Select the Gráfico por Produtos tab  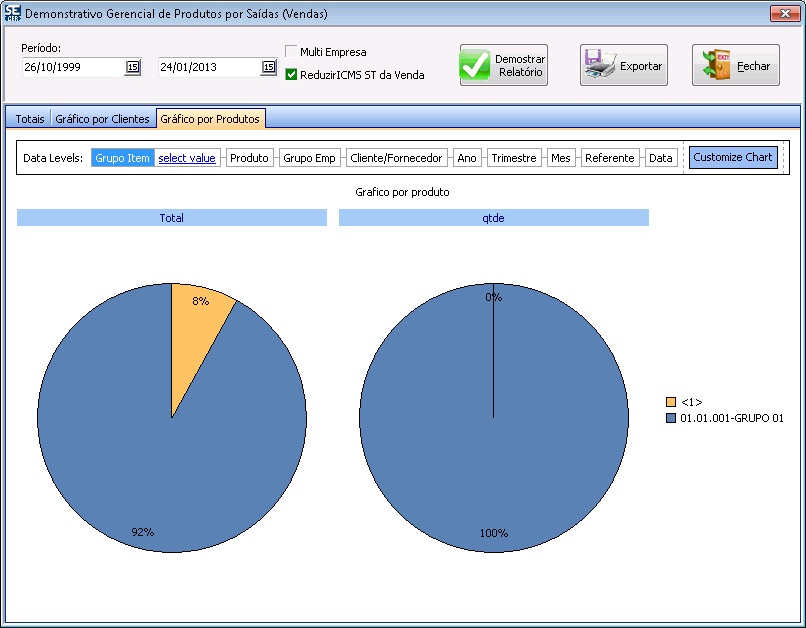coord(210,119)
